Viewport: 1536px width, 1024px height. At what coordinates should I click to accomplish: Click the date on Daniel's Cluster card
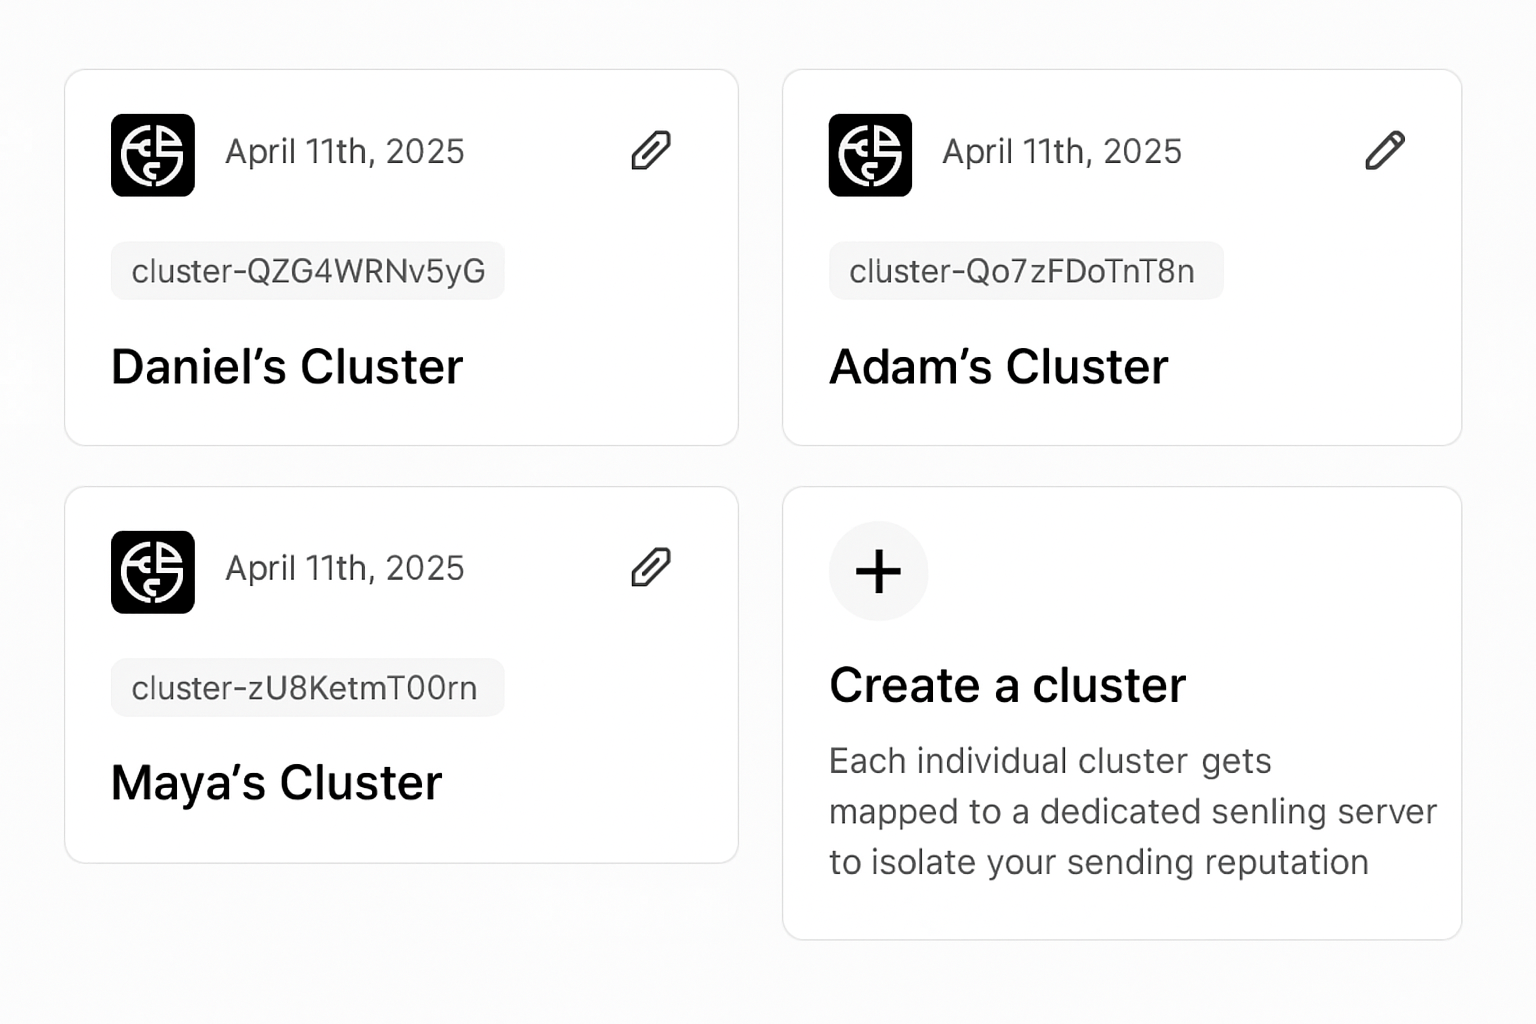345,152
